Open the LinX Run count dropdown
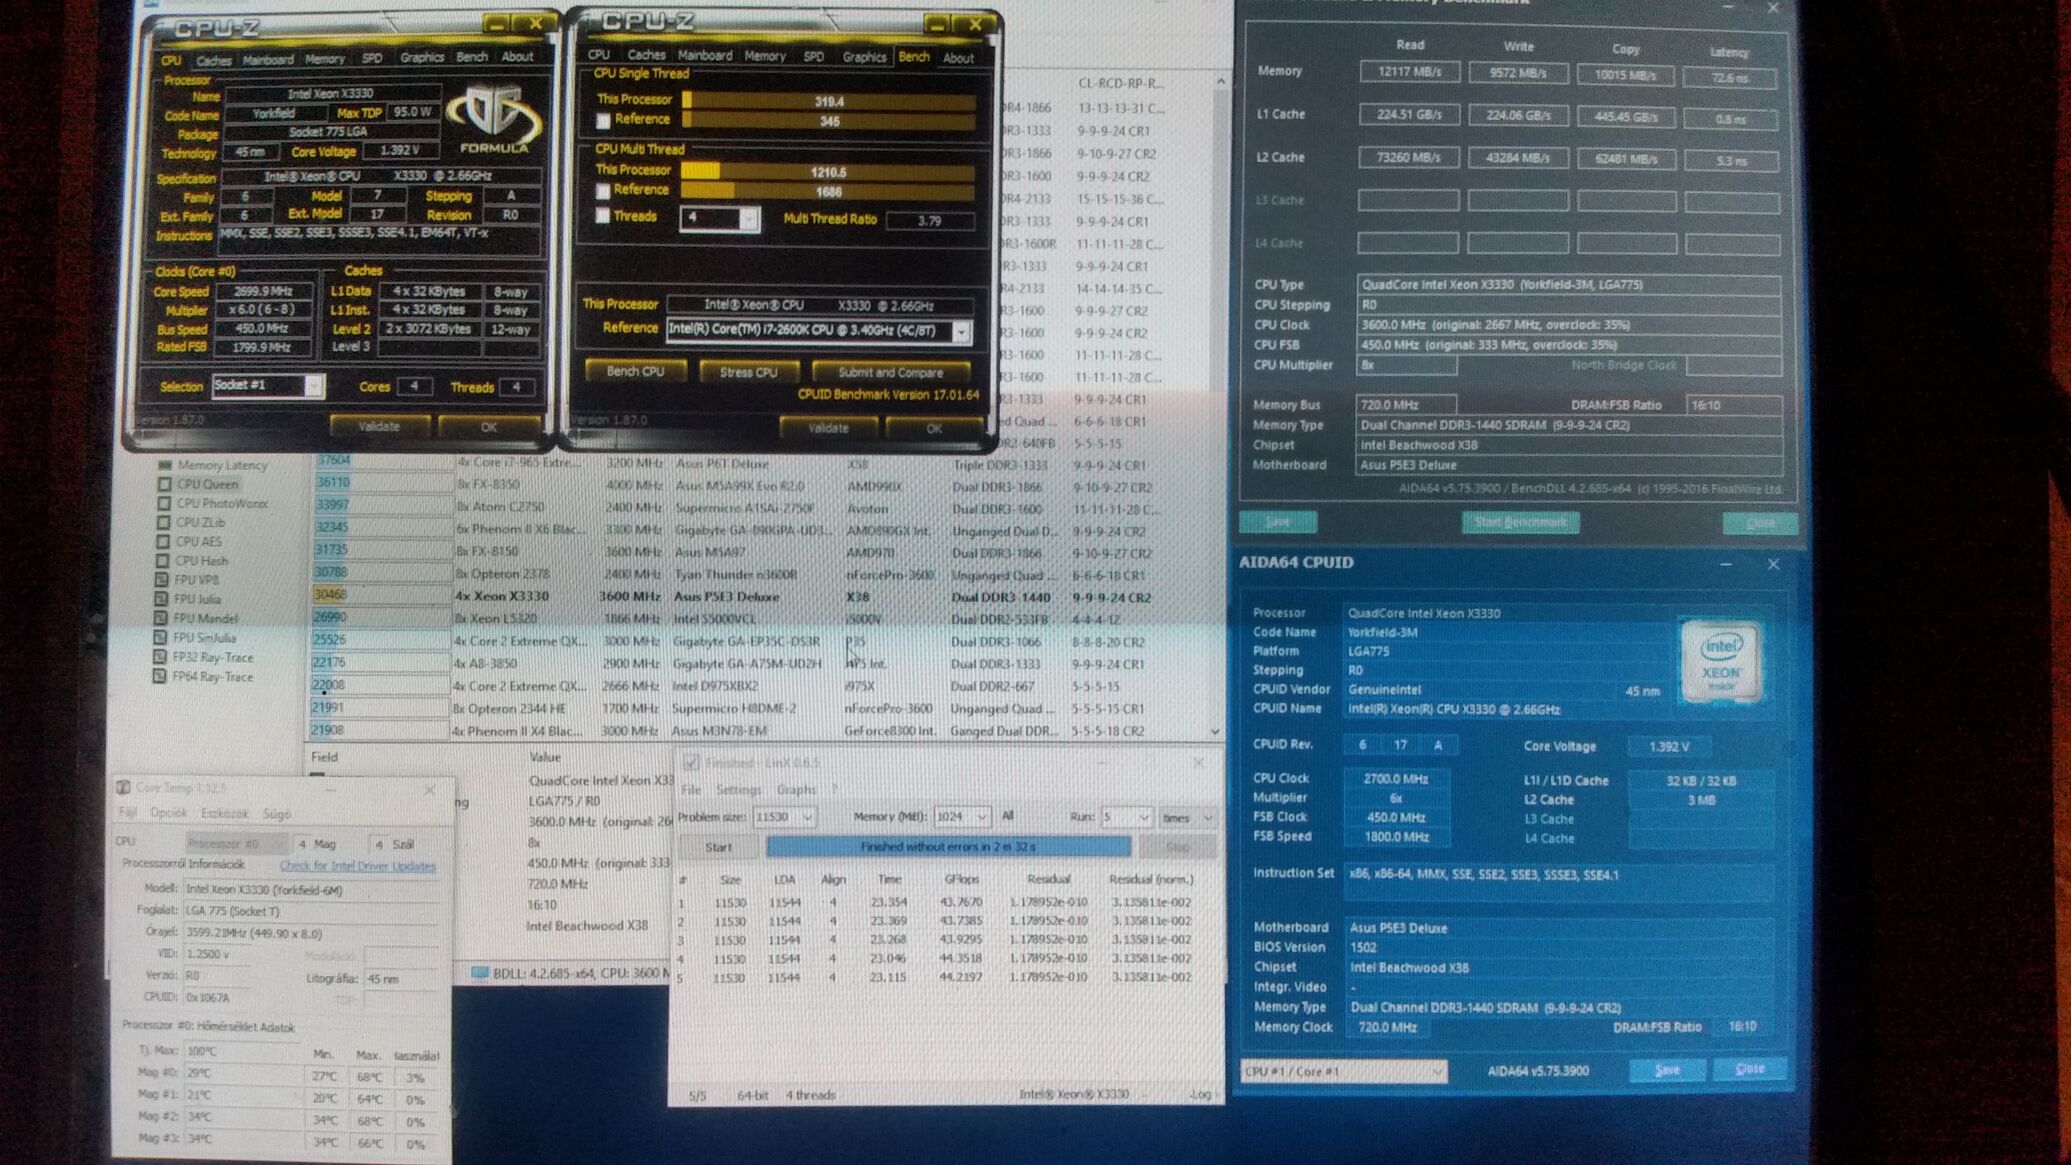The image size is (2071, 1165). pyautogui.click(x=1144, y=817)
